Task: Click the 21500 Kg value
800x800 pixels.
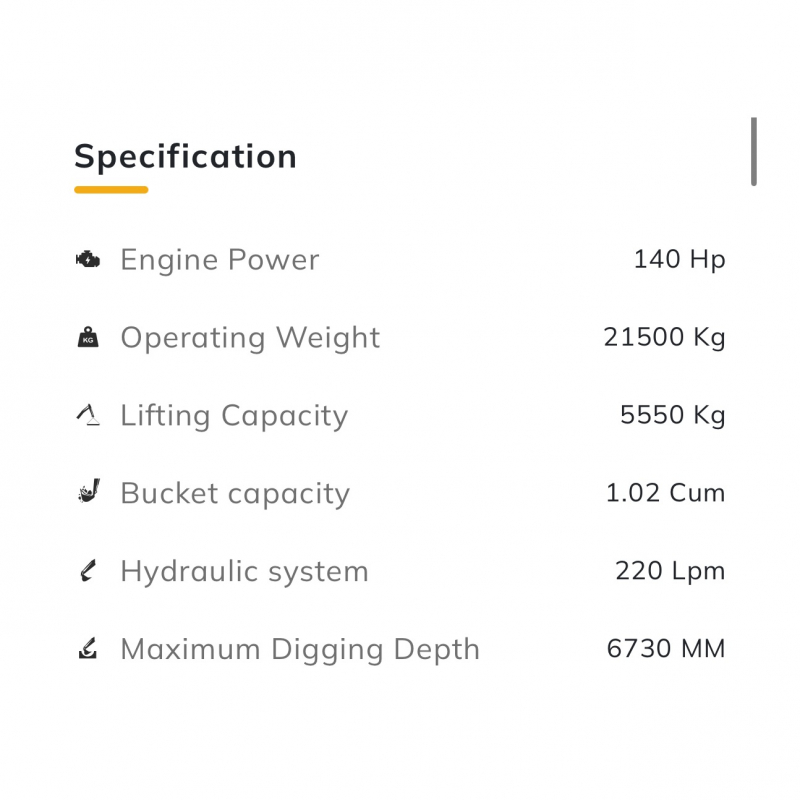Action: click(664, 338)
